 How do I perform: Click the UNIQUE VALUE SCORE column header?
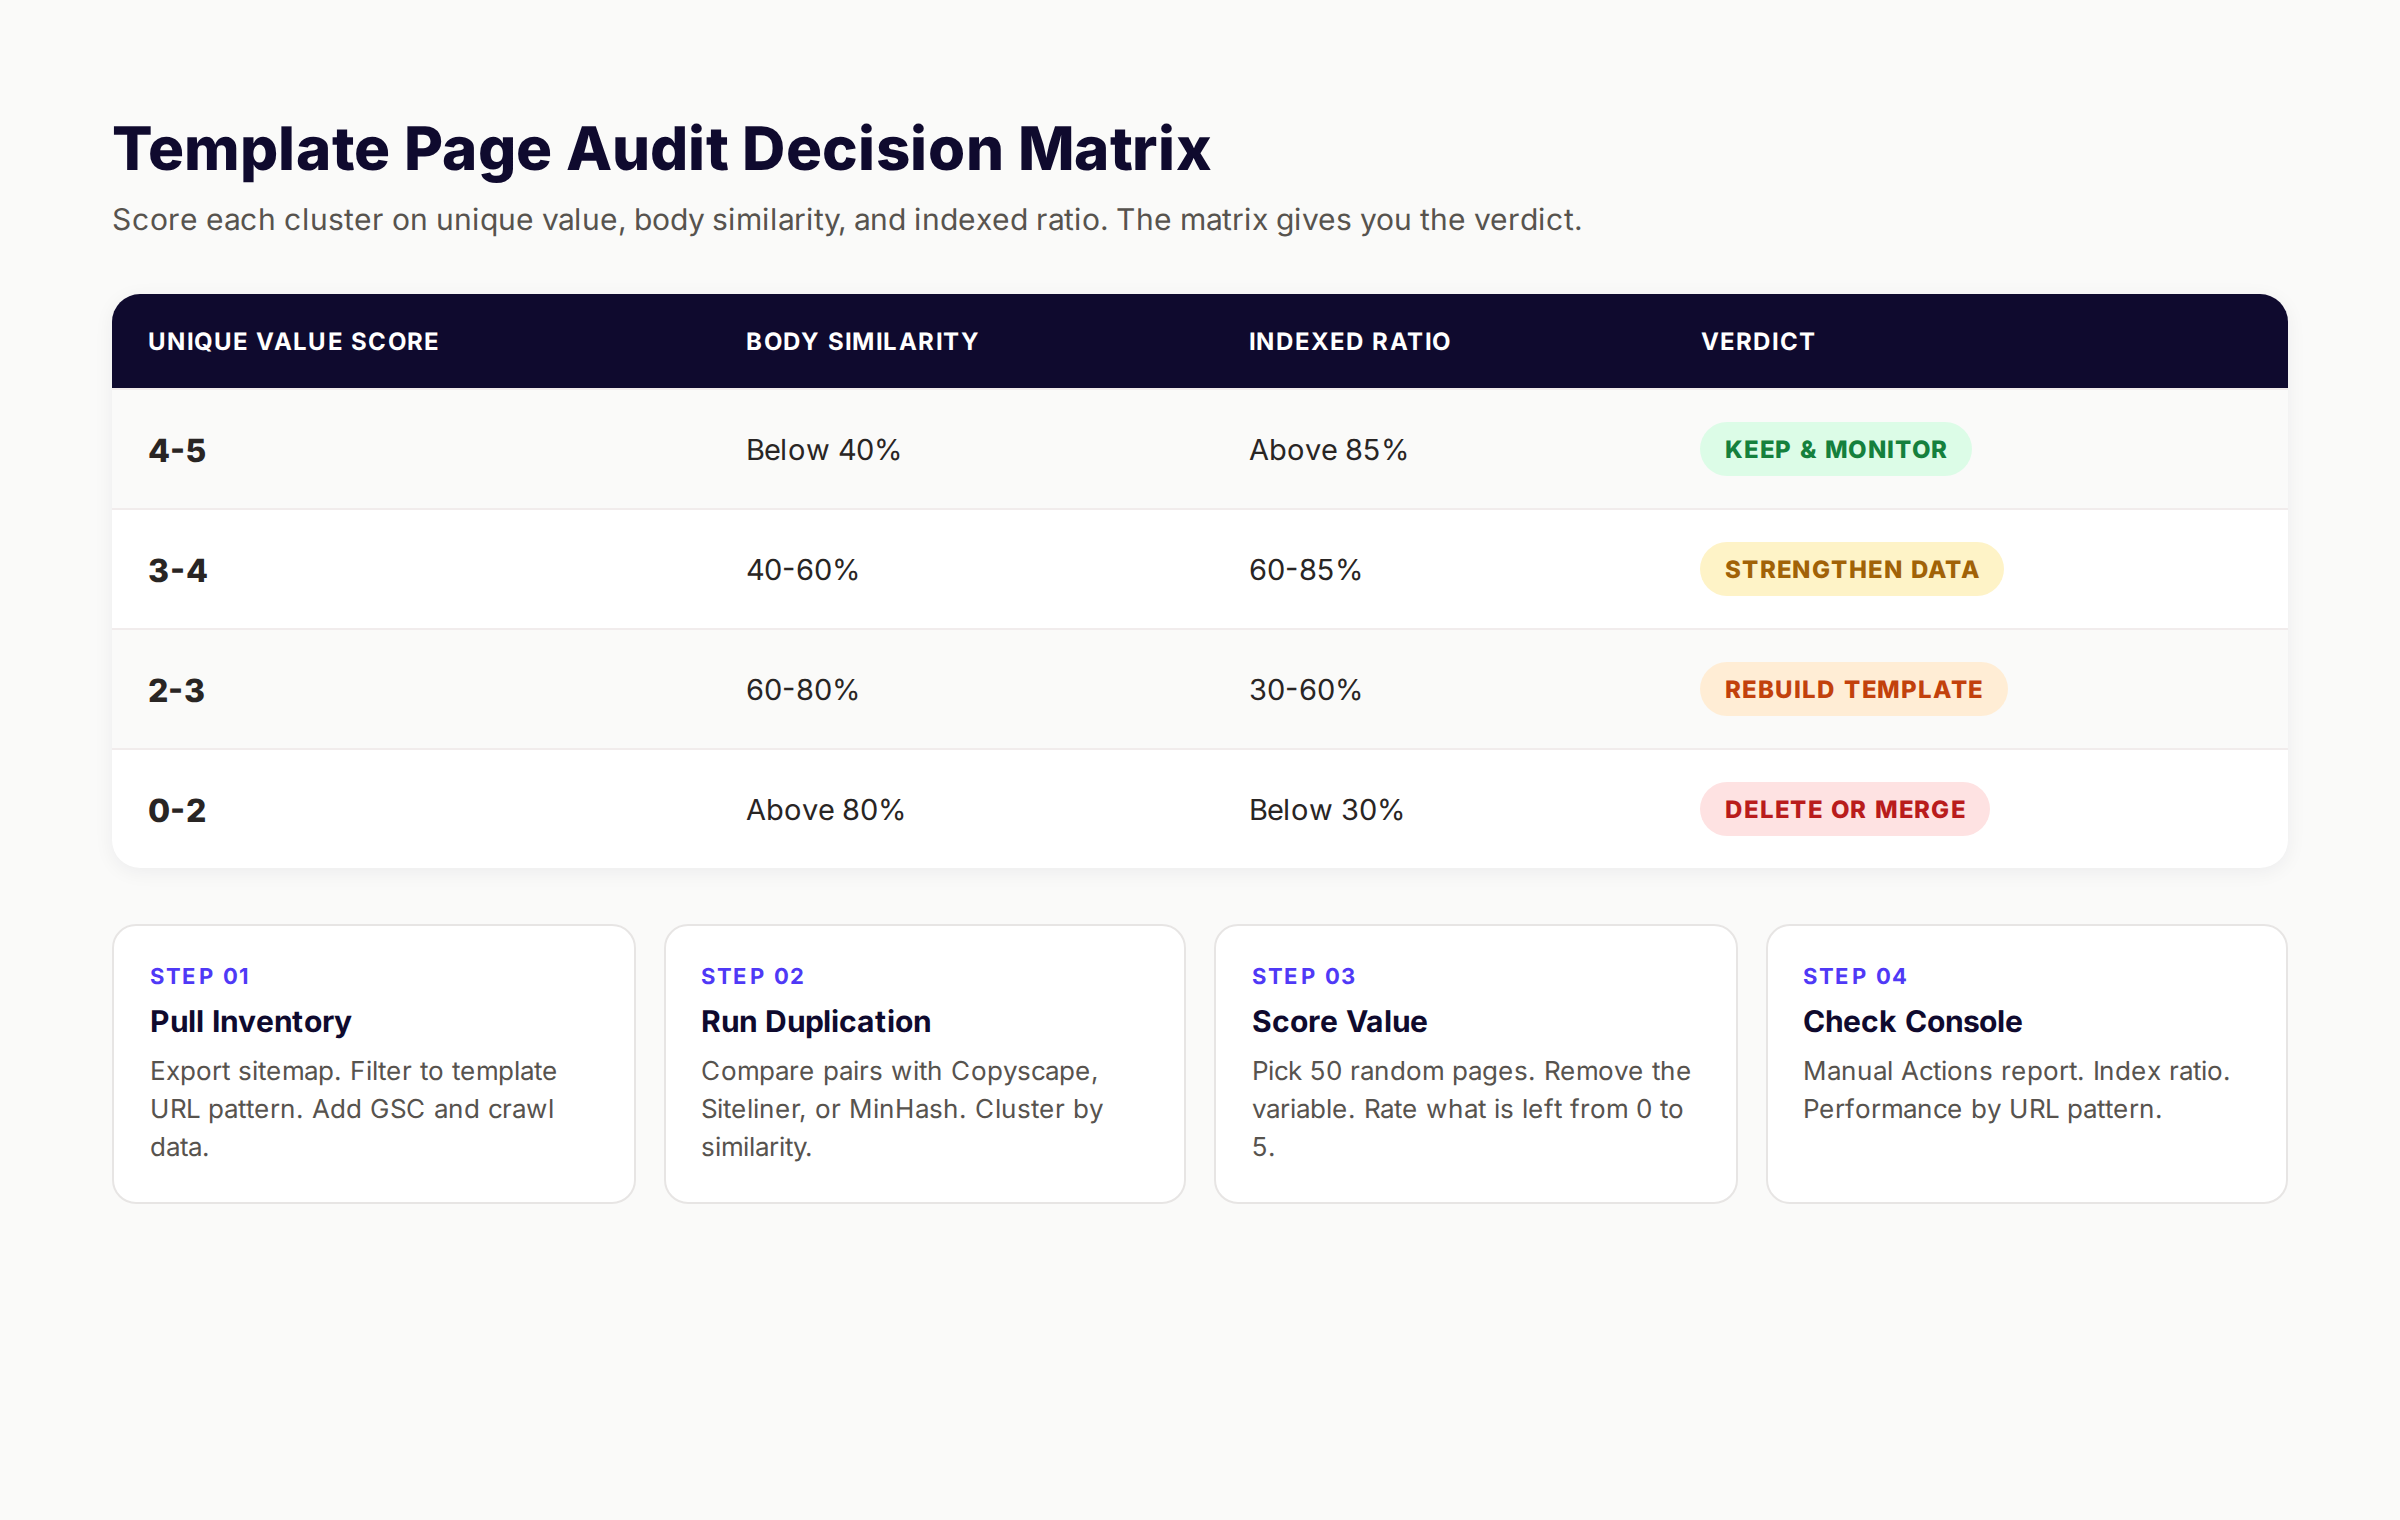point(293,342)
